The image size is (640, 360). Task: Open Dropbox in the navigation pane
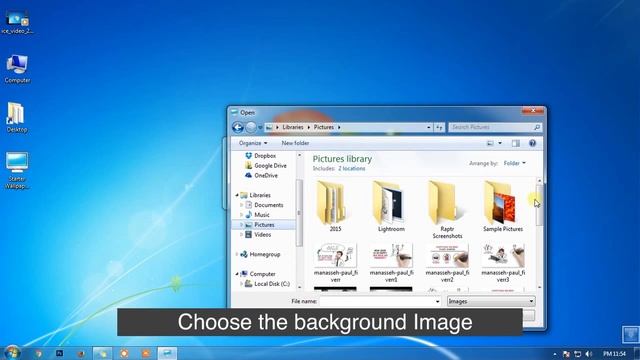pos(260,156)
